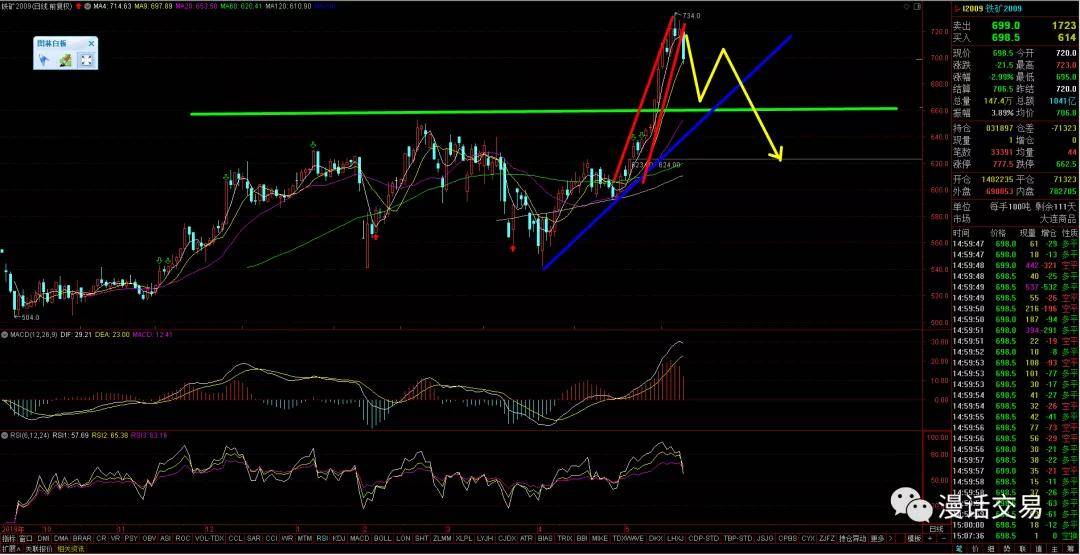The width and height of the screenshot is (1080, 555).
Task: Select the TRIX indicator tab
Action: point(565,538)
